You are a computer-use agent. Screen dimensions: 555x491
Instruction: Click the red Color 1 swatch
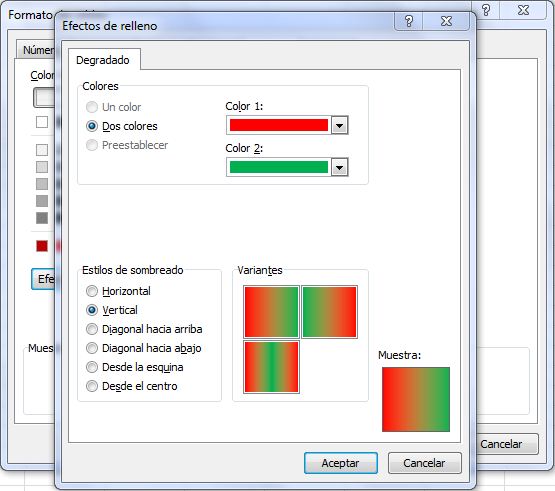(279, 125)
